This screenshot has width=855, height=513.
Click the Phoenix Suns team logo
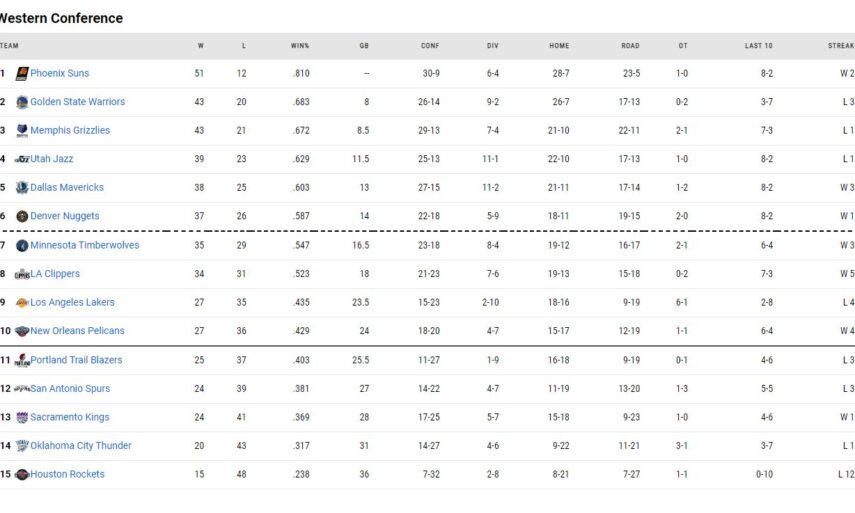pos(22,73)
